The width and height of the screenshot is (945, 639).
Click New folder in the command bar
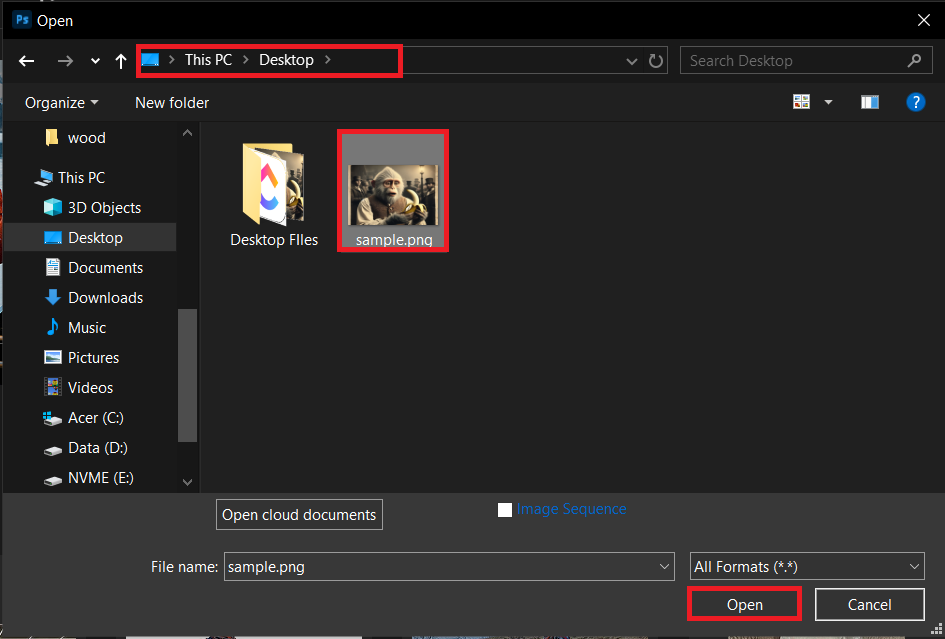171,102
